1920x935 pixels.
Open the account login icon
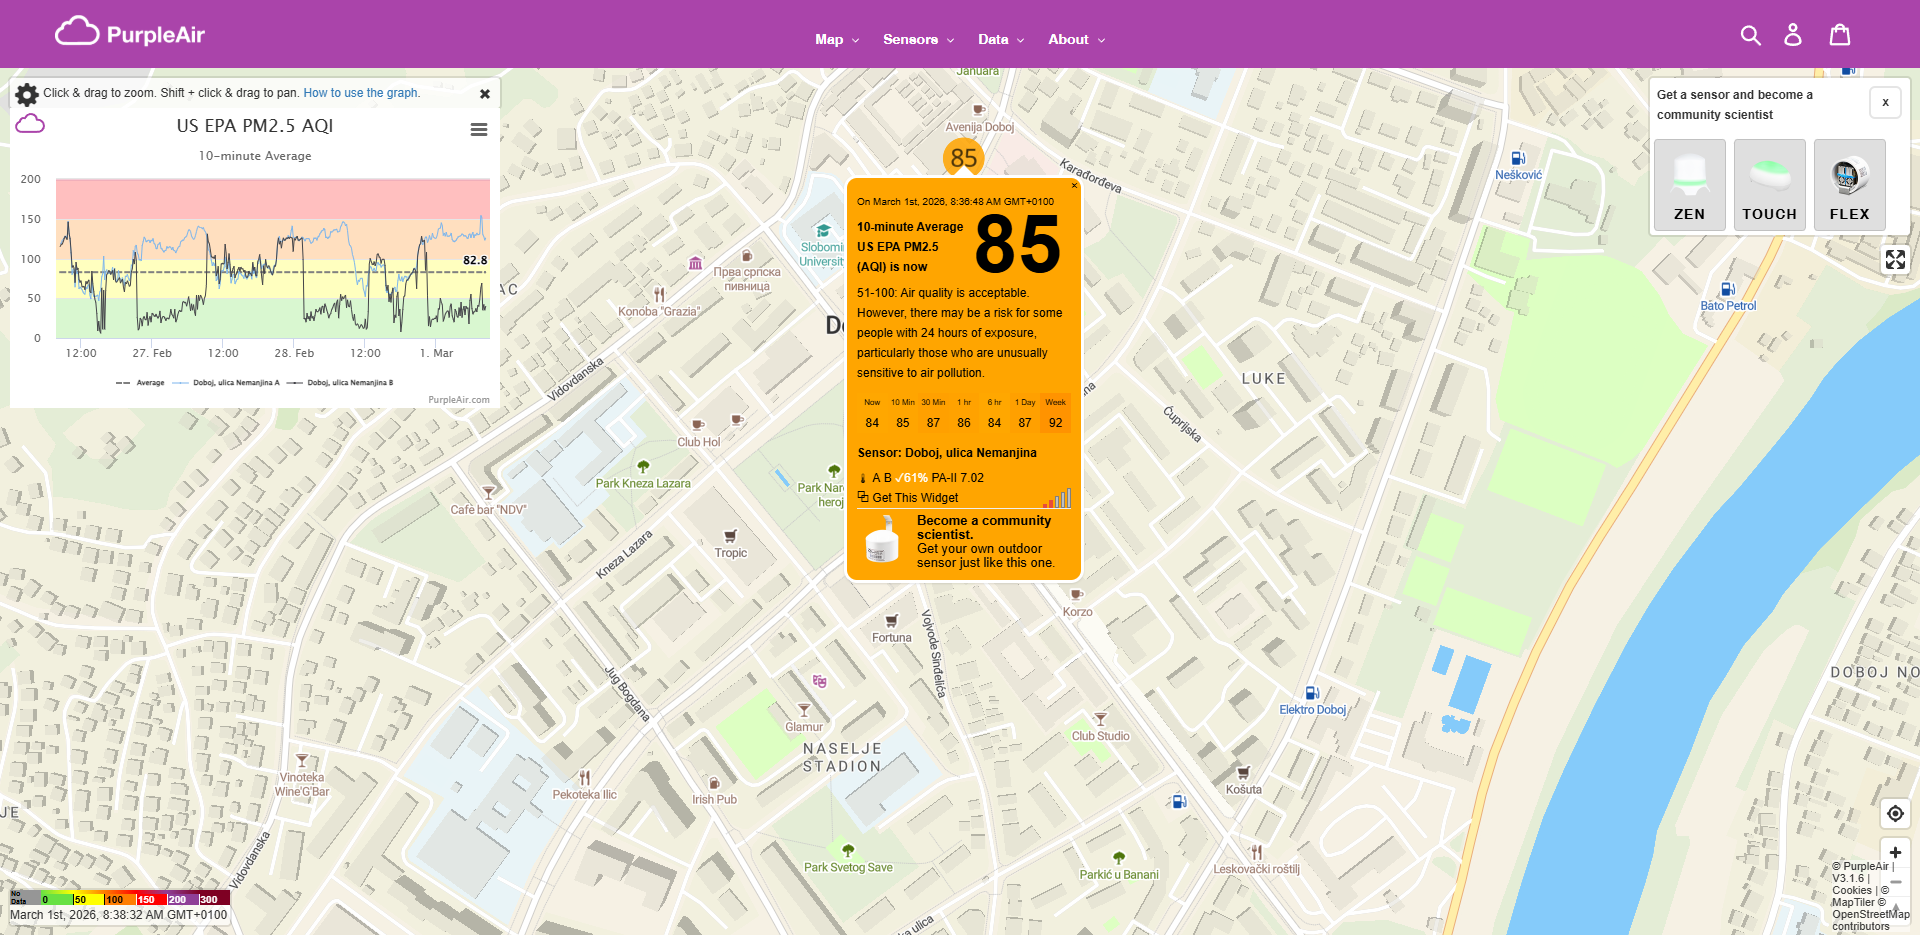coord(1794,34)
